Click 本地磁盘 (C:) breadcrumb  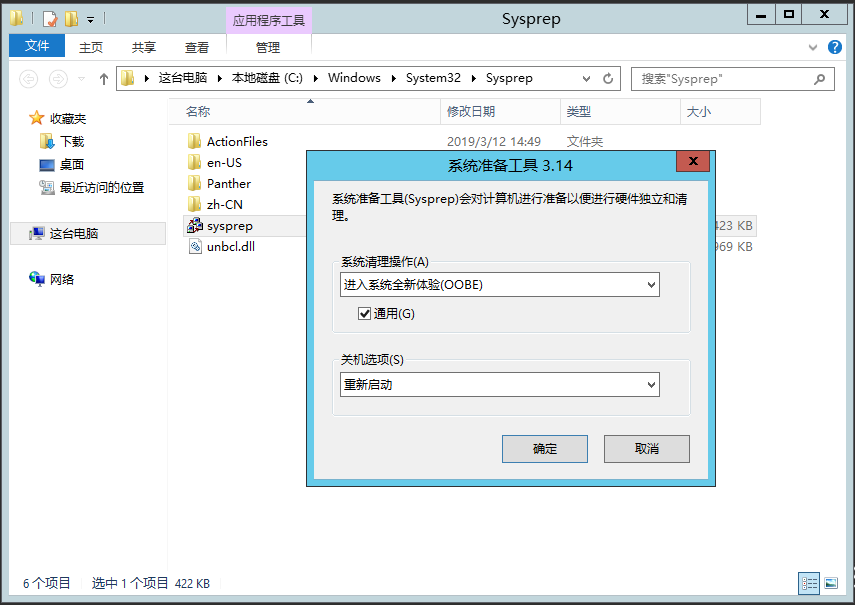tap(267, 78)
